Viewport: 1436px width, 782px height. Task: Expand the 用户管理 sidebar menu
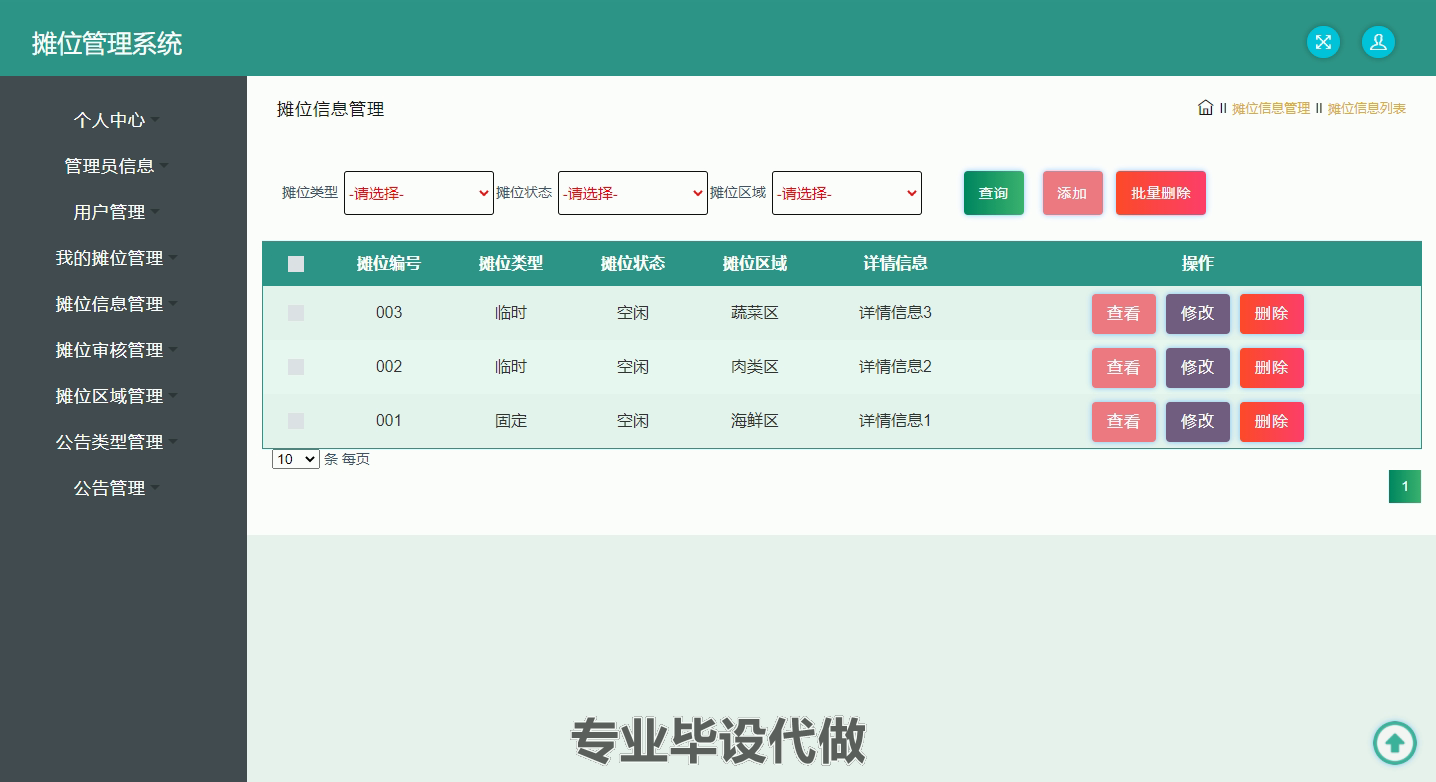click(x=116, y=212)
